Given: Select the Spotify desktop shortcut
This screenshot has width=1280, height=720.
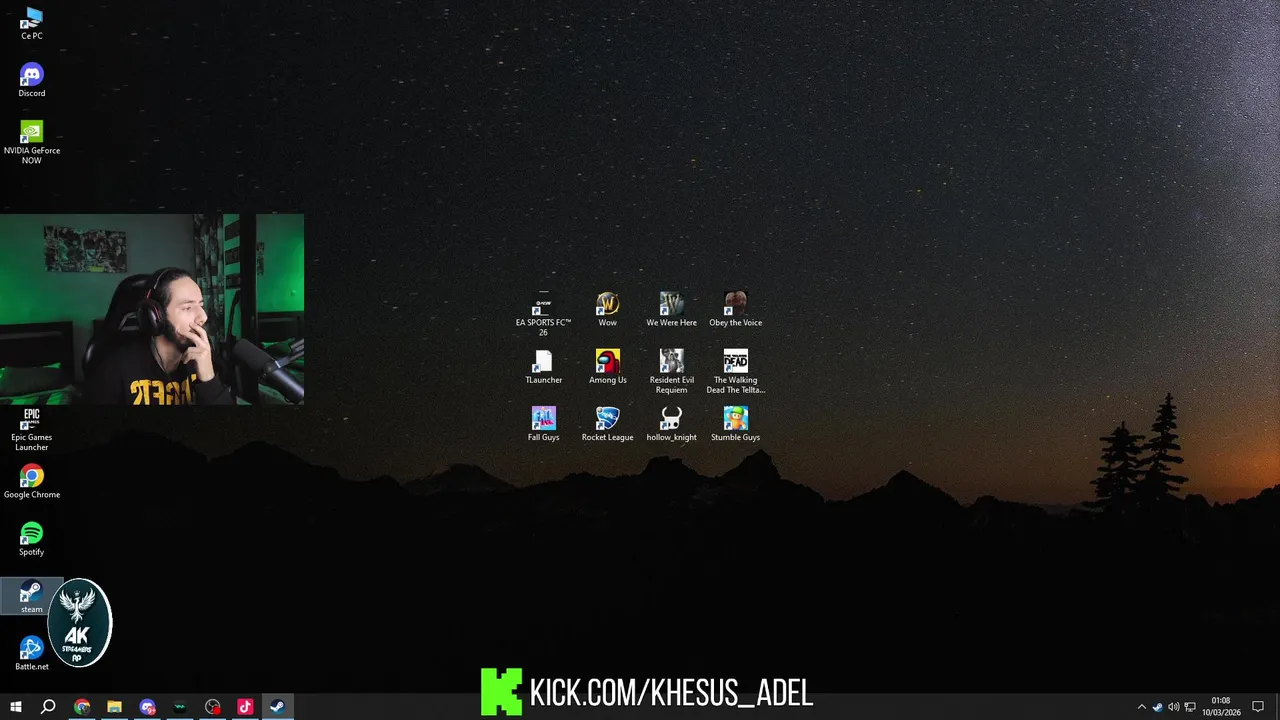Looking at the screenshot, I should [32, 539].
